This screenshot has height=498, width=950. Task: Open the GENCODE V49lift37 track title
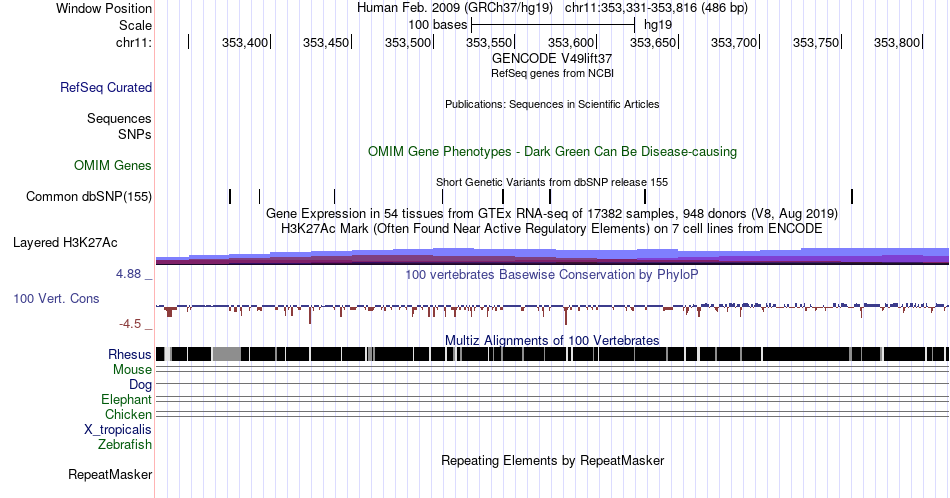click(552, 59)
